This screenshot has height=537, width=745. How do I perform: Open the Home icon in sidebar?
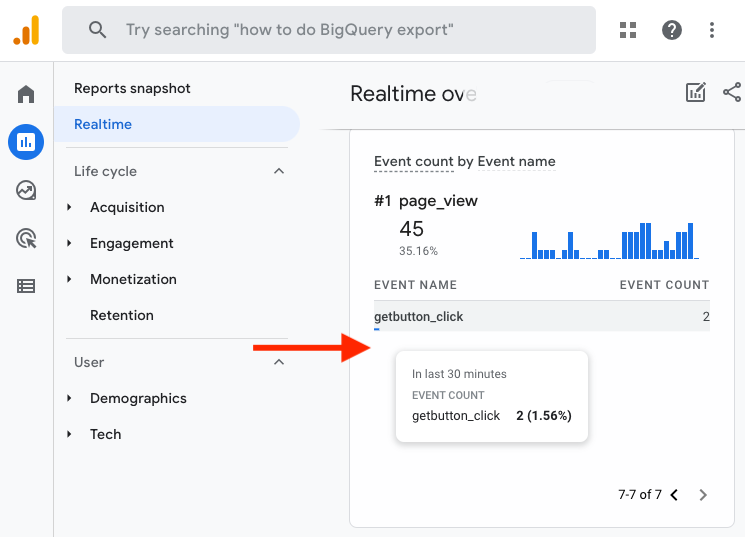click(x=26, y=95)
